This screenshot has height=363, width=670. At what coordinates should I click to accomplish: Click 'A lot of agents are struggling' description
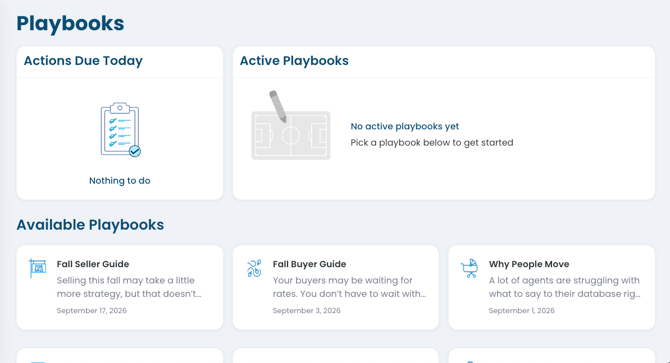[565, 287]
